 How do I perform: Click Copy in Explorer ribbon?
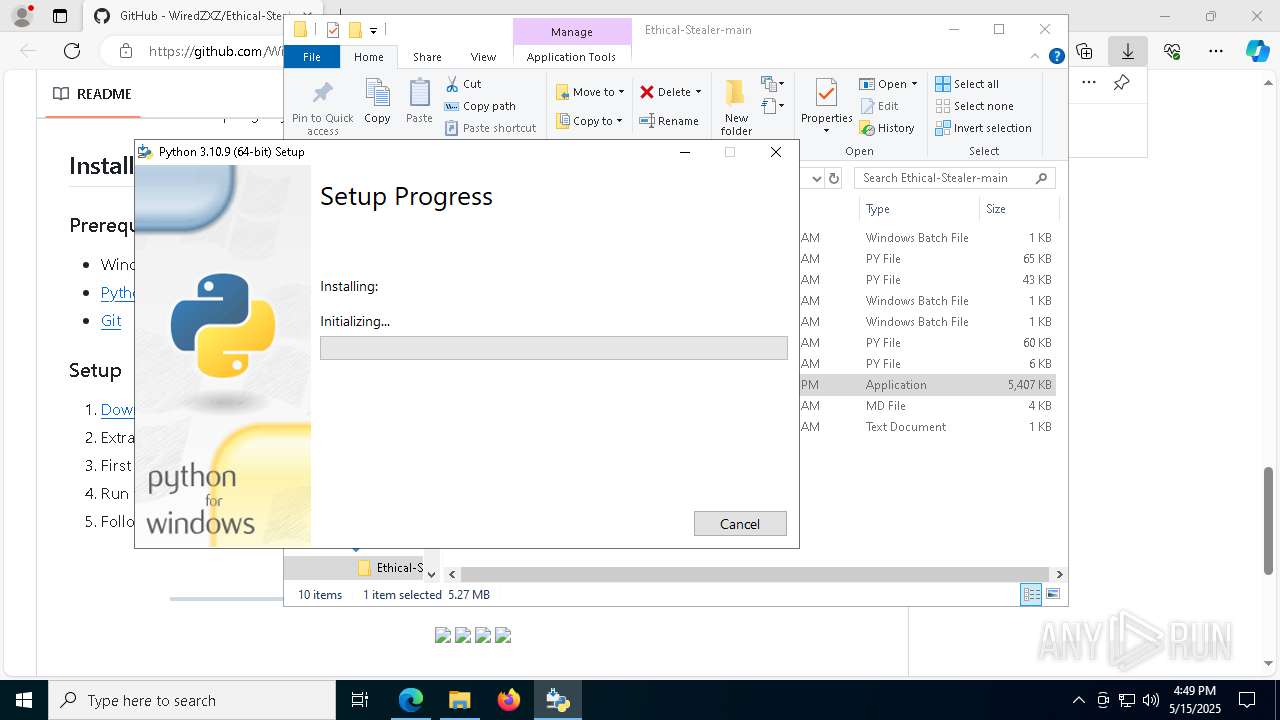(x=377, y=101)
